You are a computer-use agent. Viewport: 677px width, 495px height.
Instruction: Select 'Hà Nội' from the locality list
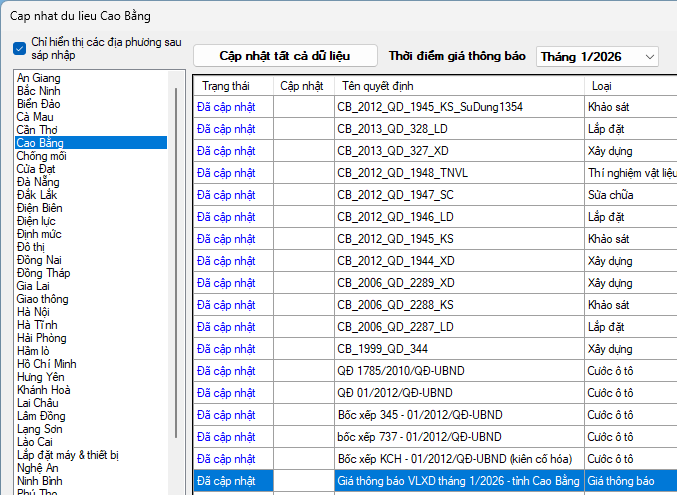36,311
